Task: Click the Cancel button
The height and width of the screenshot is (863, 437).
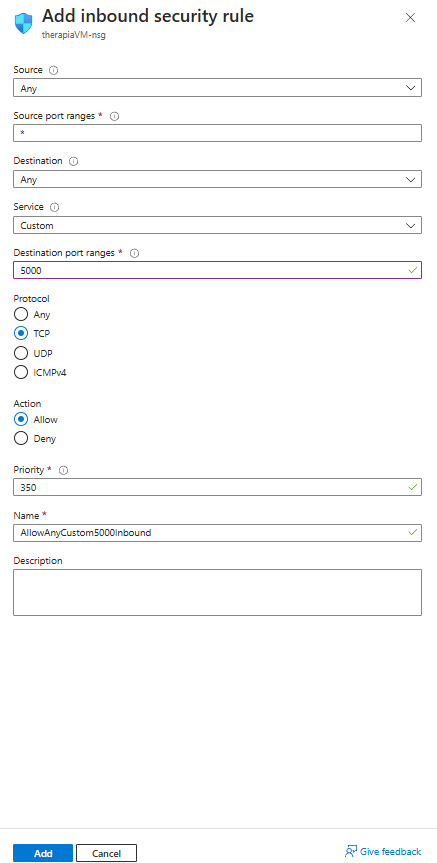Action: pyautogui.click(x=106, y=853)
